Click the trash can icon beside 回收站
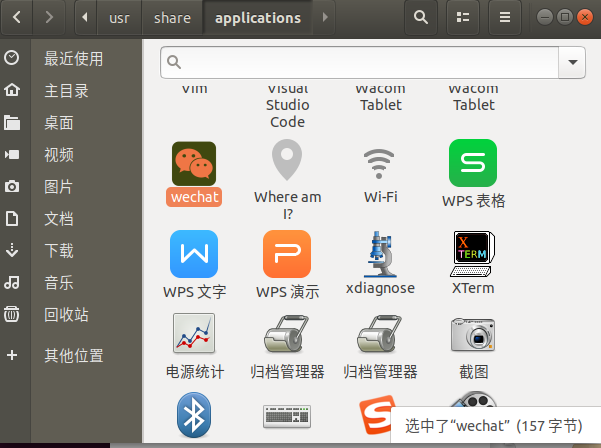This screenshot has height=448, width=601. coord(12,314)
